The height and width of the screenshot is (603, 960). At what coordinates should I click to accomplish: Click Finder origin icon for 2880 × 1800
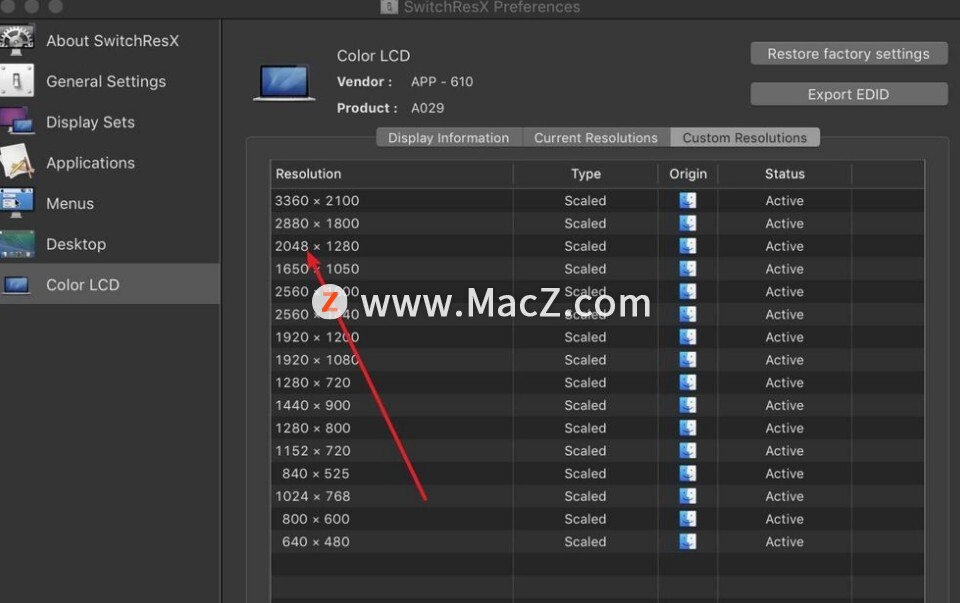click(688, 223)
